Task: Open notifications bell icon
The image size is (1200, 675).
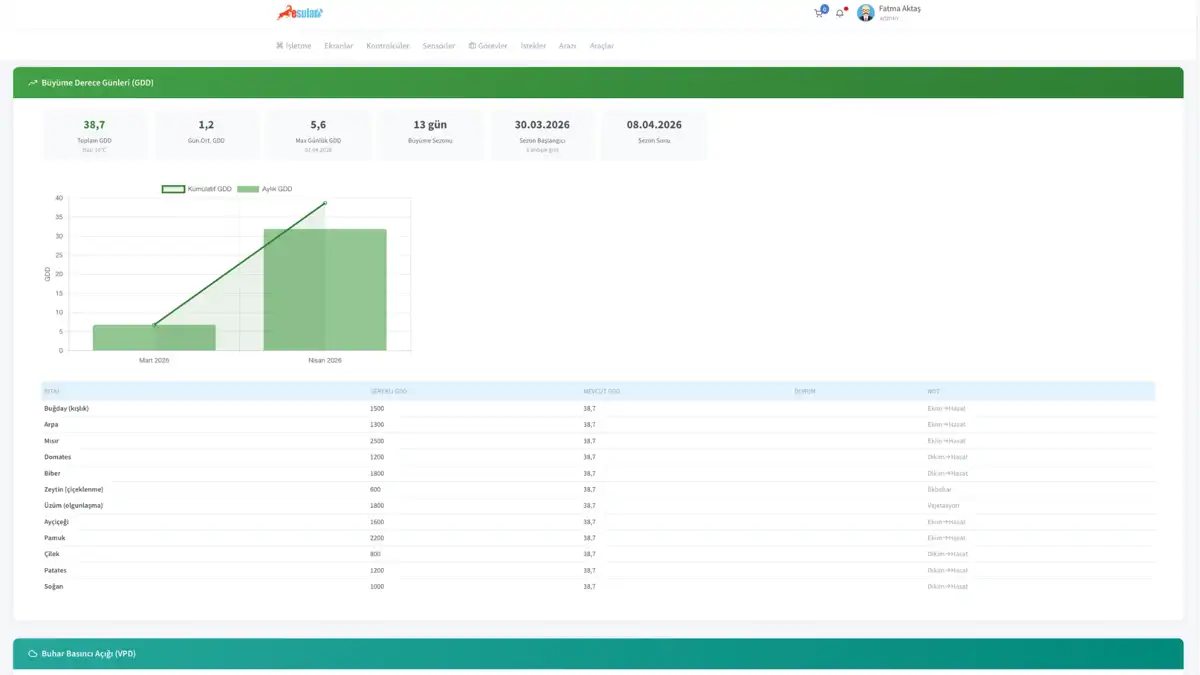Action: pyautogui.click(x=840, y=13)
